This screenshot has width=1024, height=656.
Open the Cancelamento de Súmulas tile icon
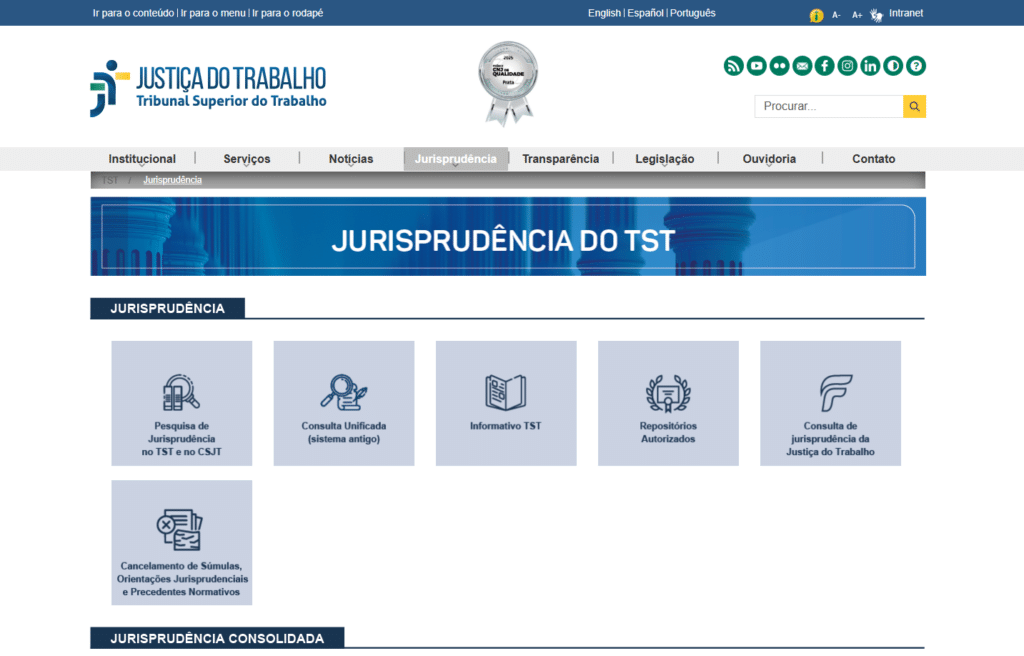180,530
